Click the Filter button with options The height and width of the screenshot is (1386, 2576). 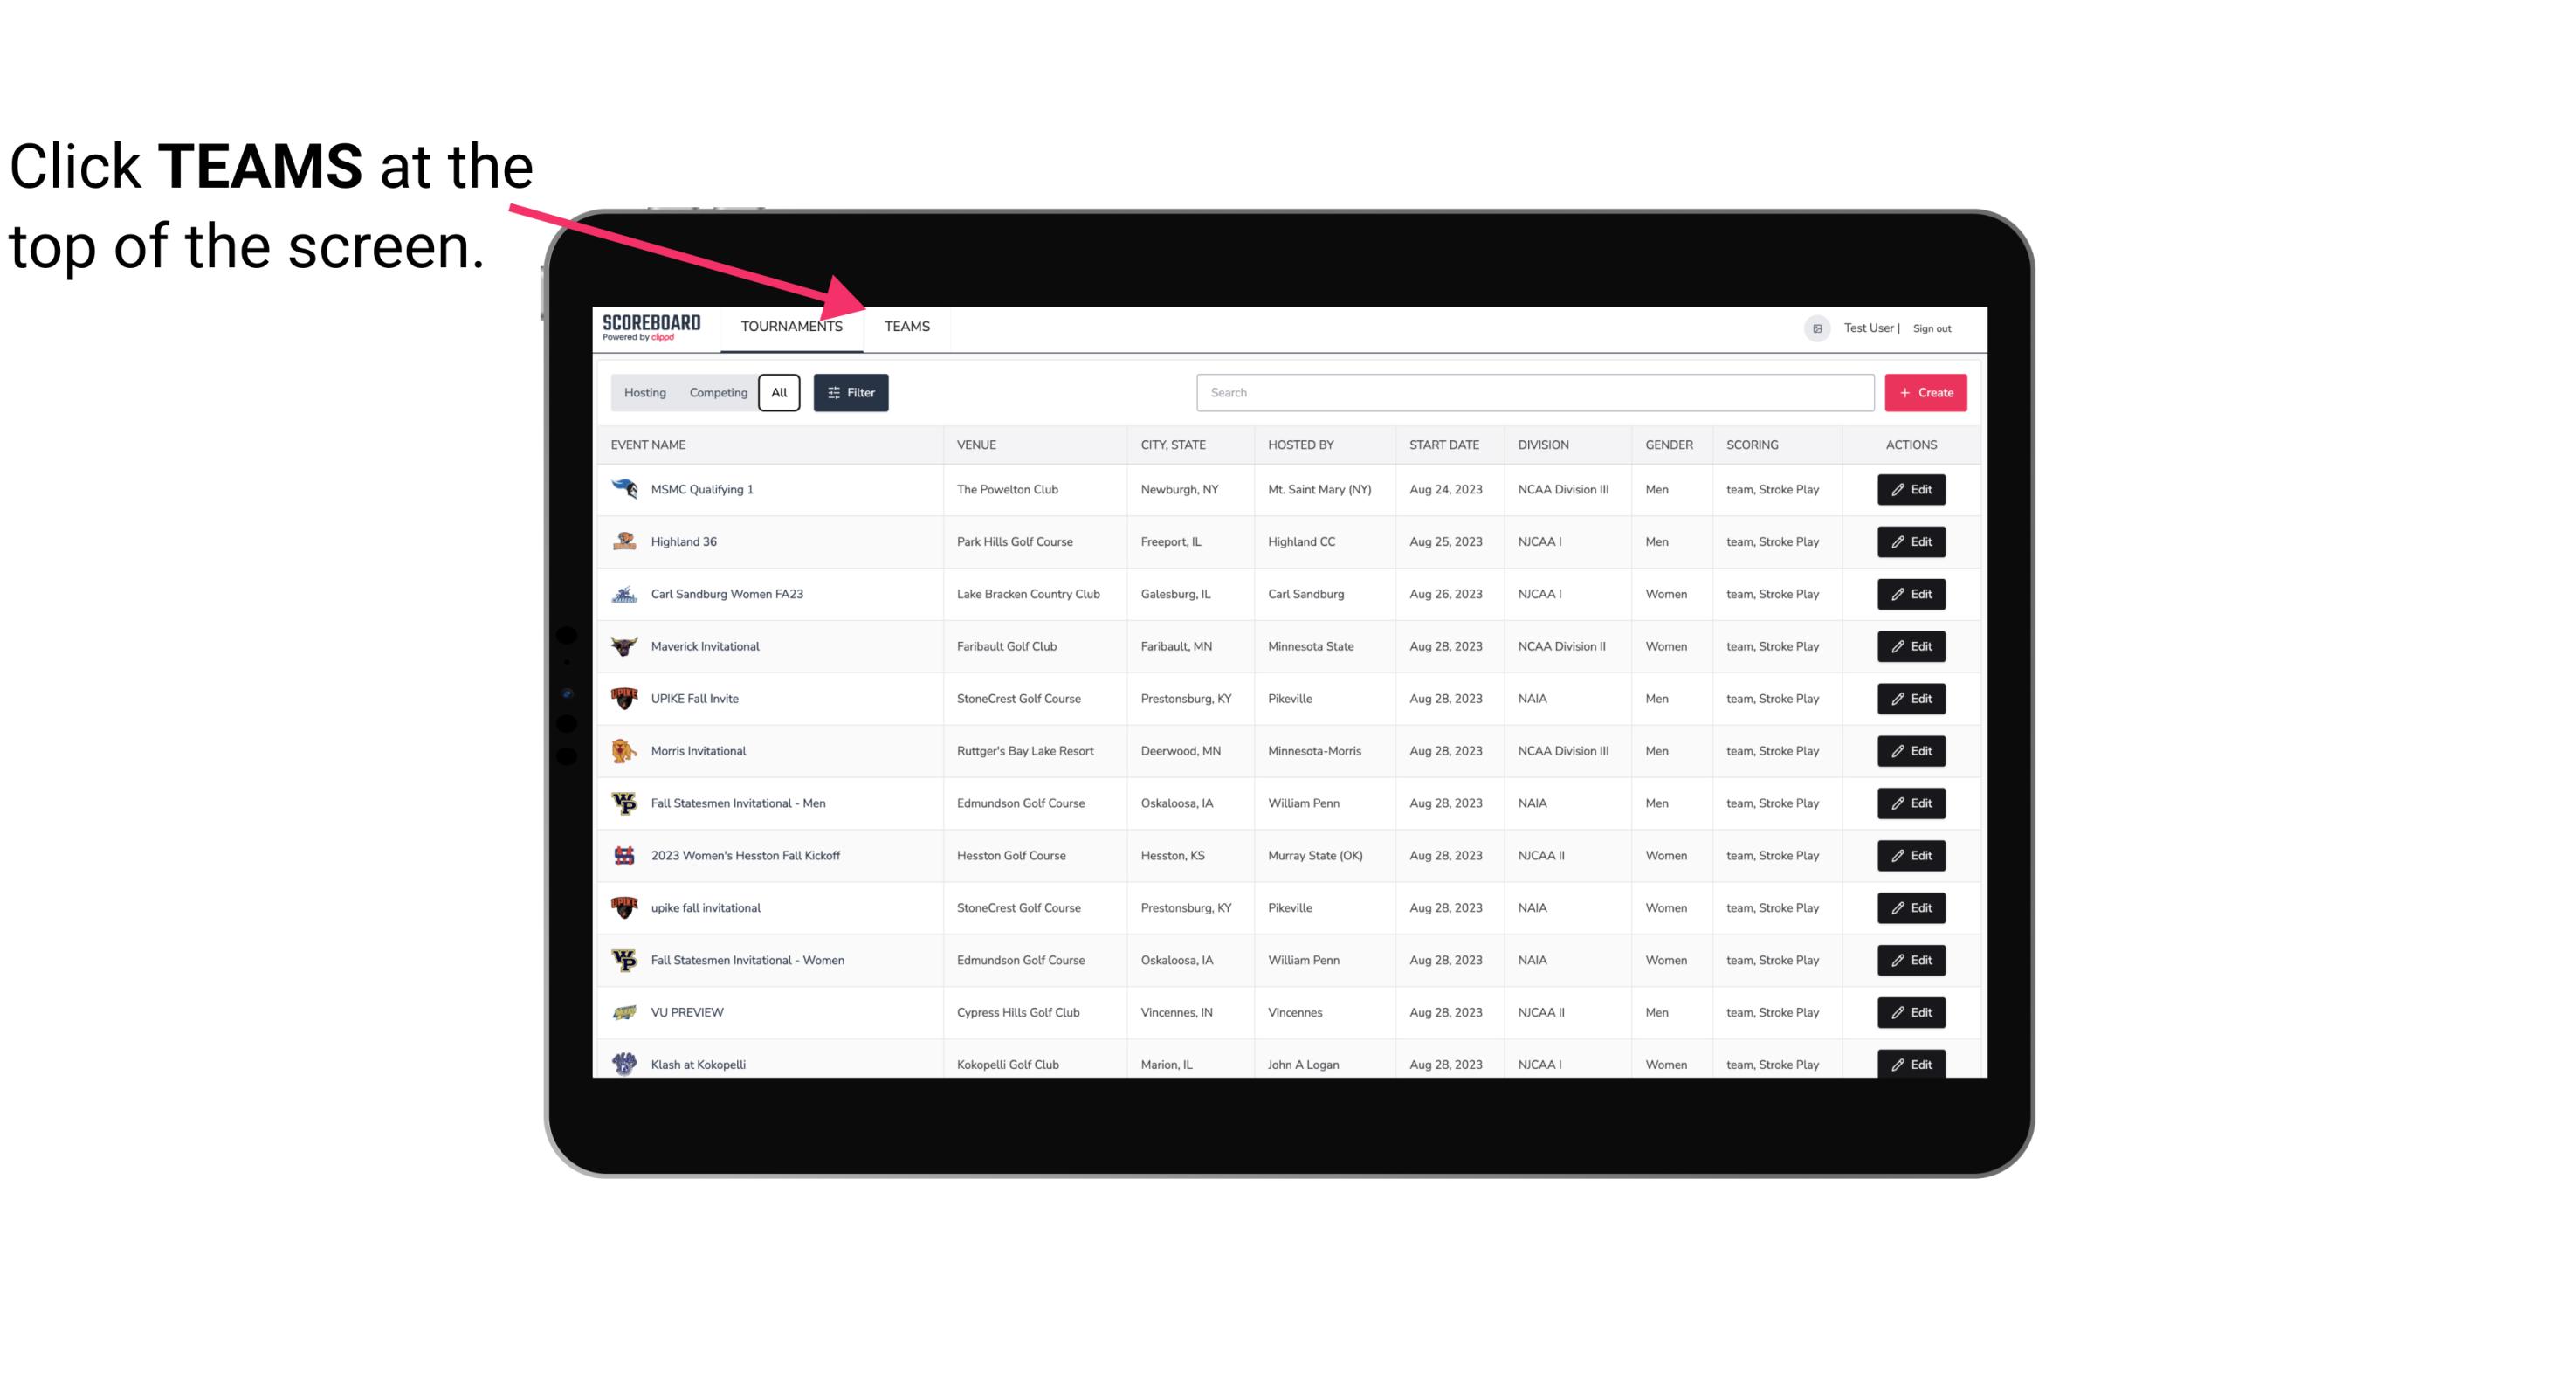(x=850, y=393)
